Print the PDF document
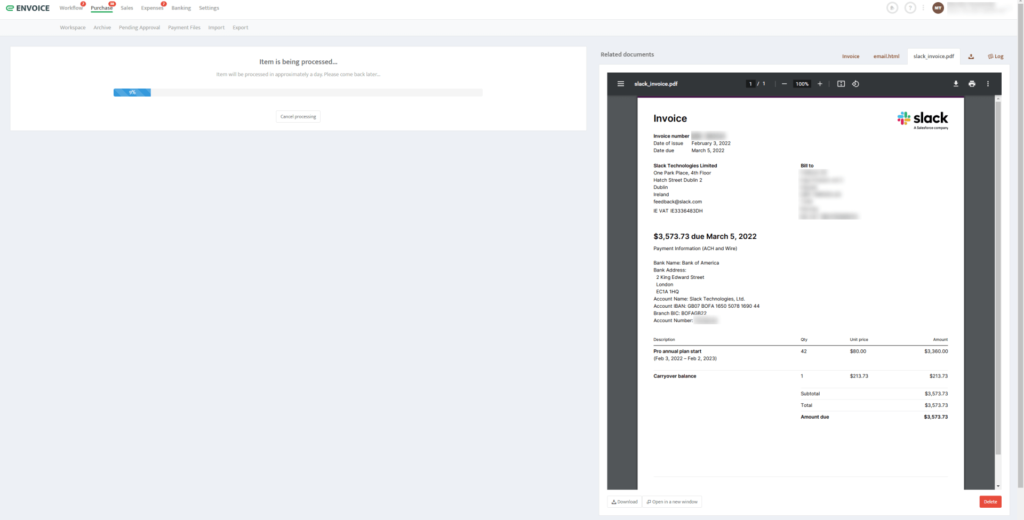The width and height of the screenshot is (1024, 520). pyautogui.click(x=972, y=84)
